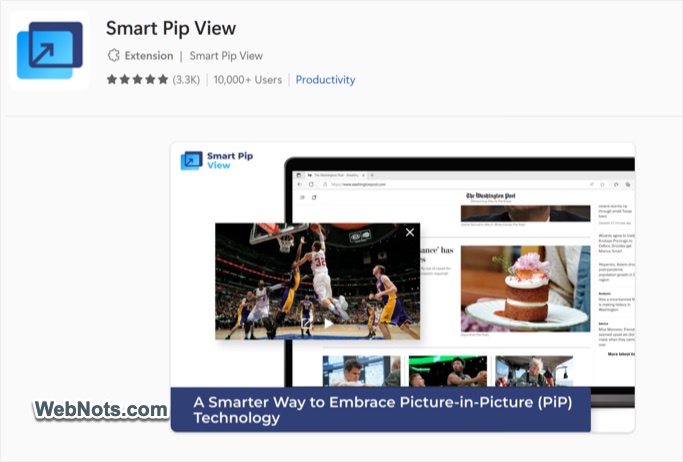Image resolution: width=683 pixels, height=462 pixels.
Task: Open the chess player thumbnail
Action: [362, 371]
